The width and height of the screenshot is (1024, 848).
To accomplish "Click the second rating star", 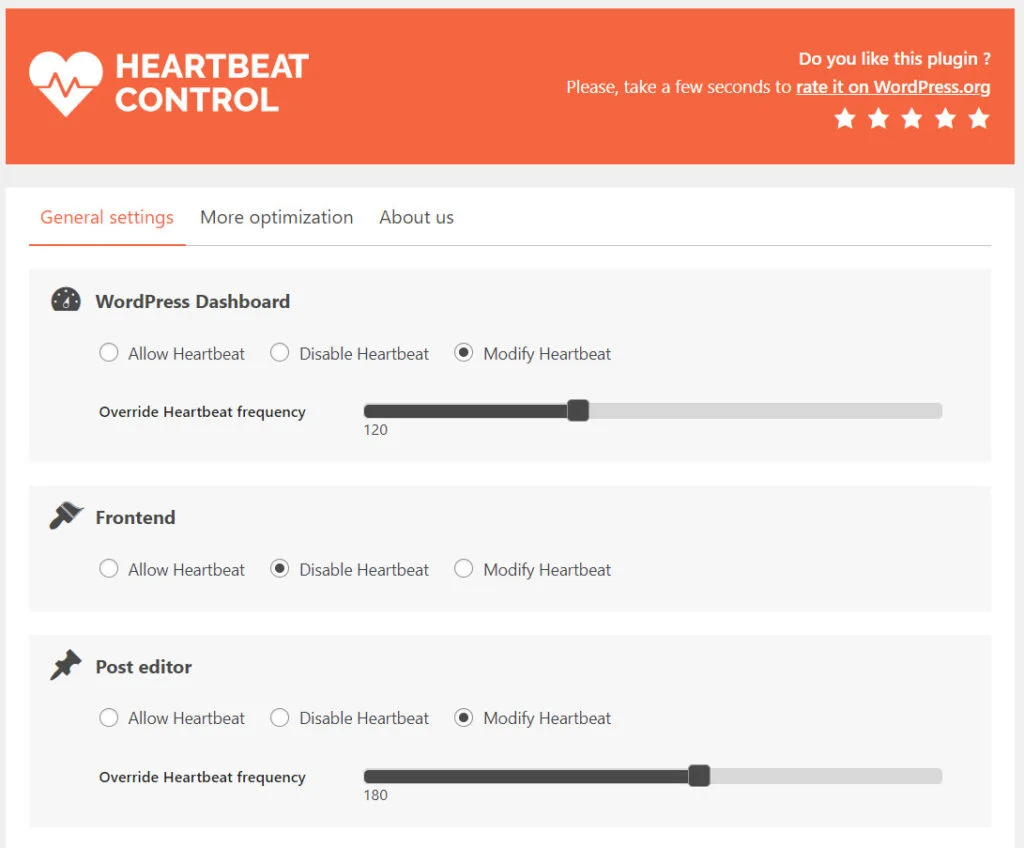I will coord(878,118).
